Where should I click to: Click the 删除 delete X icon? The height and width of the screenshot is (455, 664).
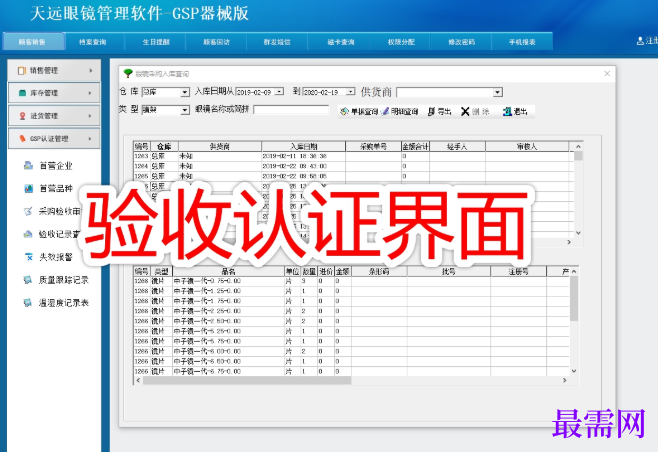(465, 111)
